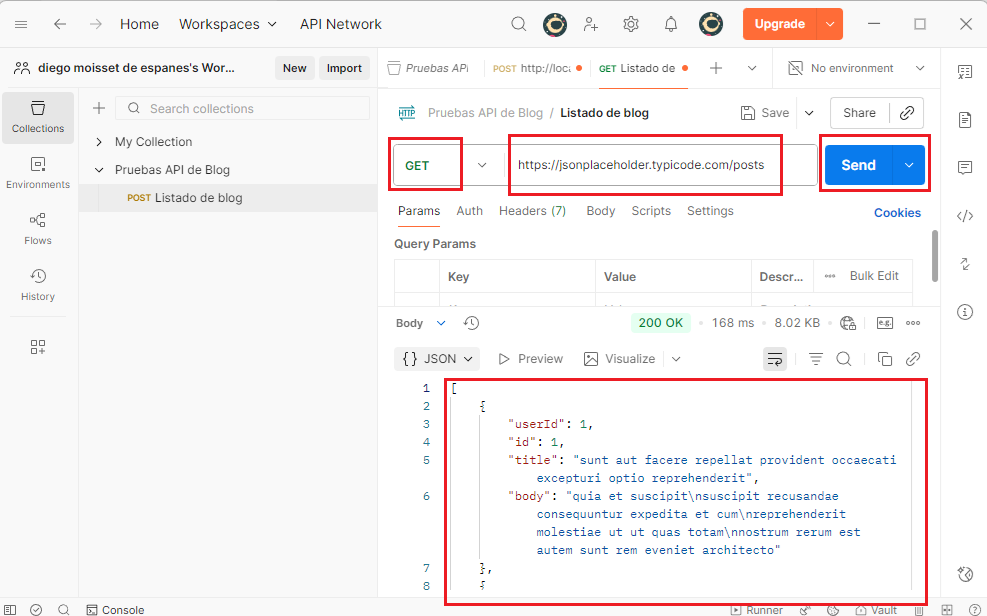The height and width of the screenshot is (616, 987).
Task: Click the Search collections input field
Action: (240, 108)
